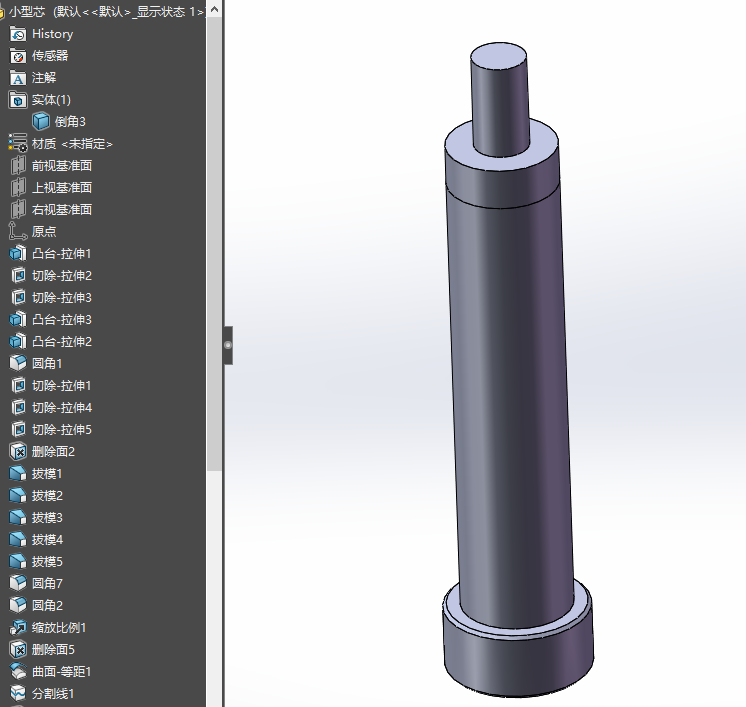Select the 拔模5 feature label
This screenshot has width=746, height=707.
tap(47, 561)
